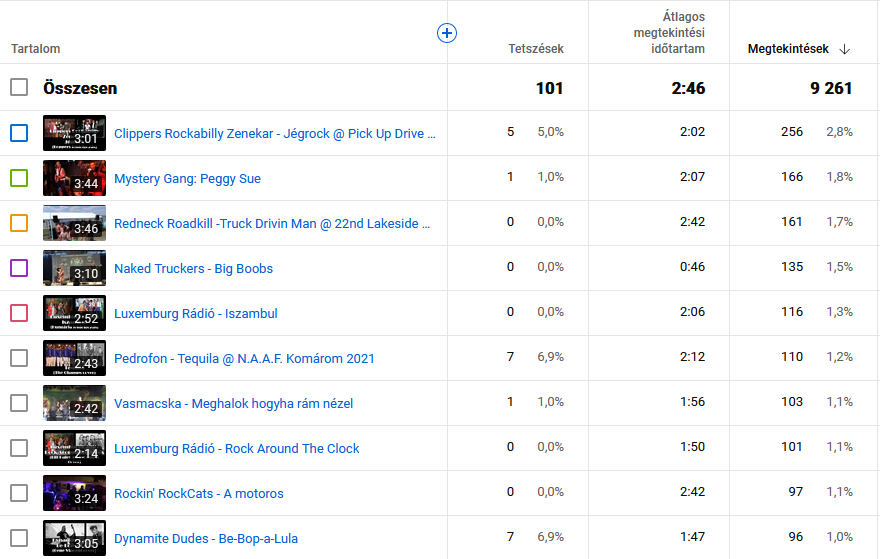Open Dynamite Dudes - Be-Bop-a-Lula link
This screenshot has width=880, height=559.
[x=205, y=539]
